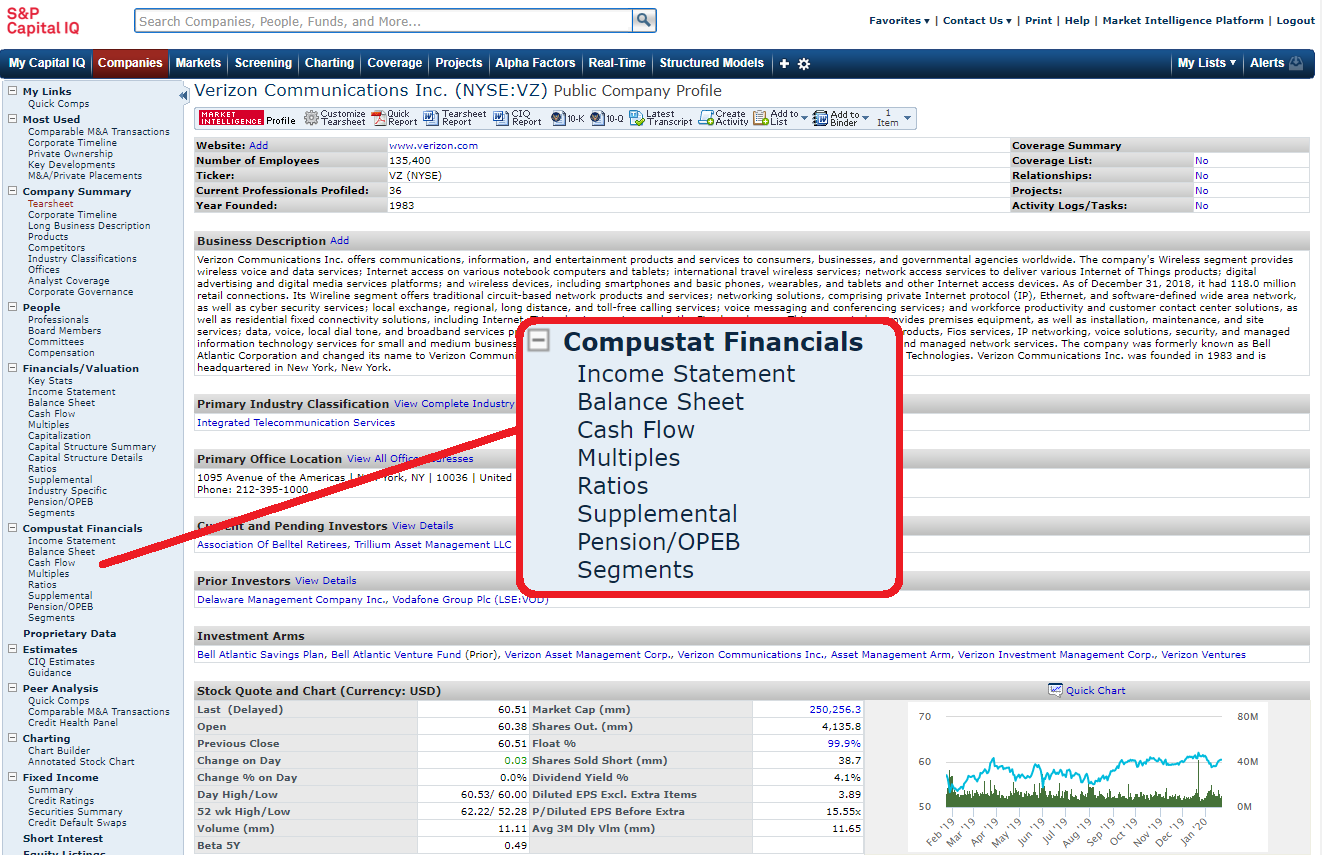Collapse the People sidebar section
Image resolution: width=1322 pixels, height=855 pixels.
(x=12, y=307)
